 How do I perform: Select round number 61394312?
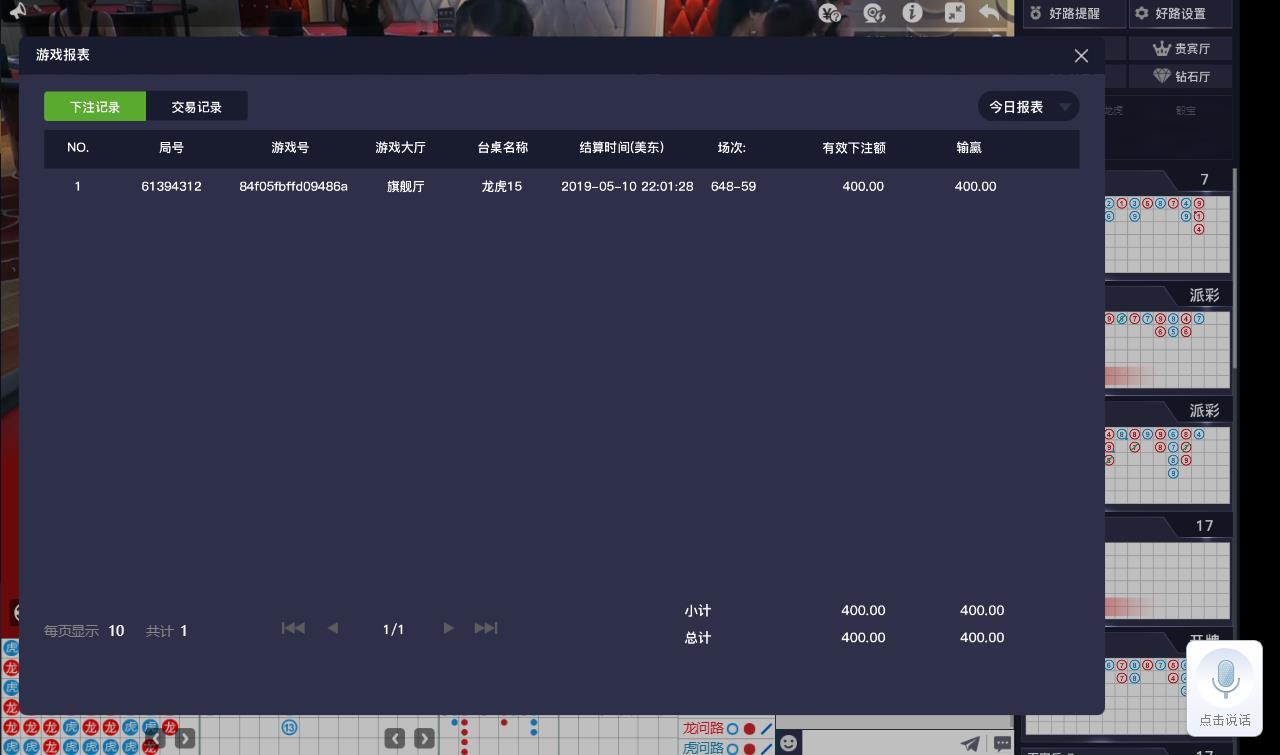pos(171,187)
